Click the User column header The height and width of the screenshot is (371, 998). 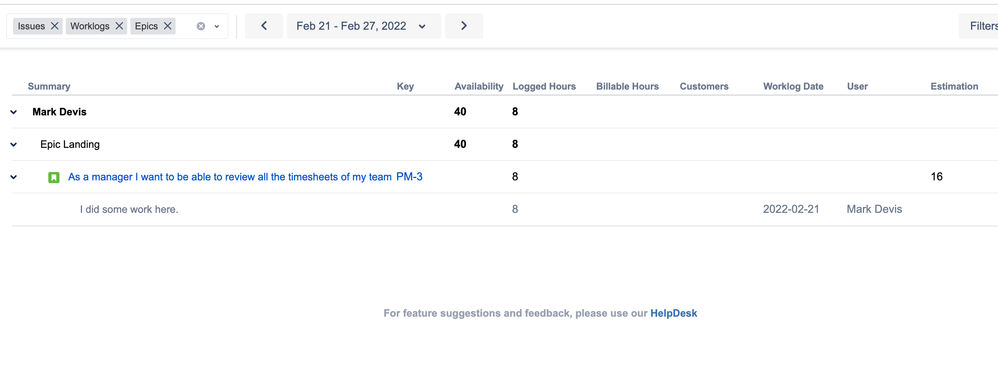[857, 87]
